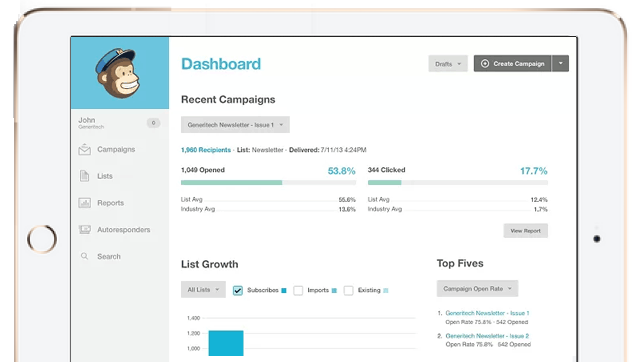
Task: Expand the arrow beside Create Campaign
Action: (x=560, y=64)
